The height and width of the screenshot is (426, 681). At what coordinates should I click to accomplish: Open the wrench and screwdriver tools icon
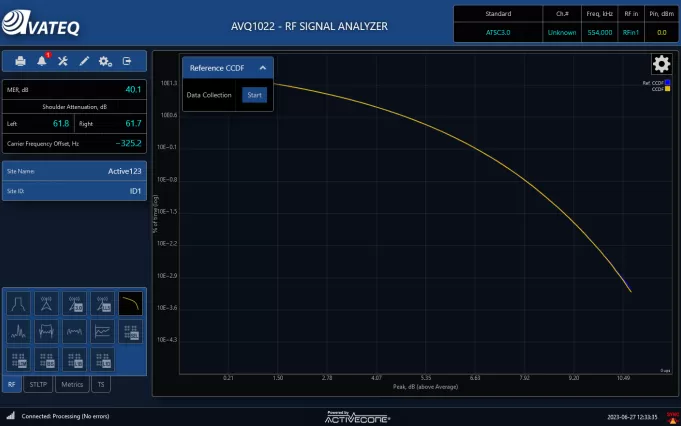click(x=63, y=61)
